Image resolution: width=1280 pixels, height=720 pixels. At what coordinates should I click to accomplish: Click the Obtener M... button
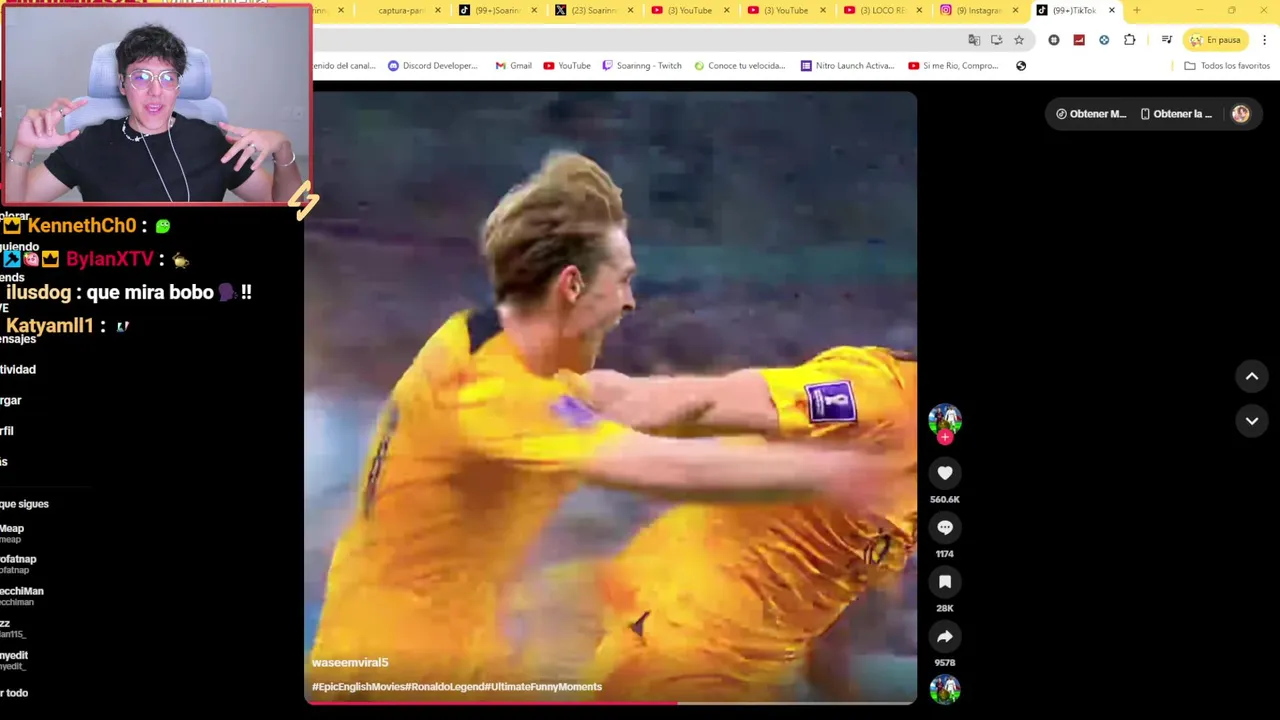[x=1091, y=114]
